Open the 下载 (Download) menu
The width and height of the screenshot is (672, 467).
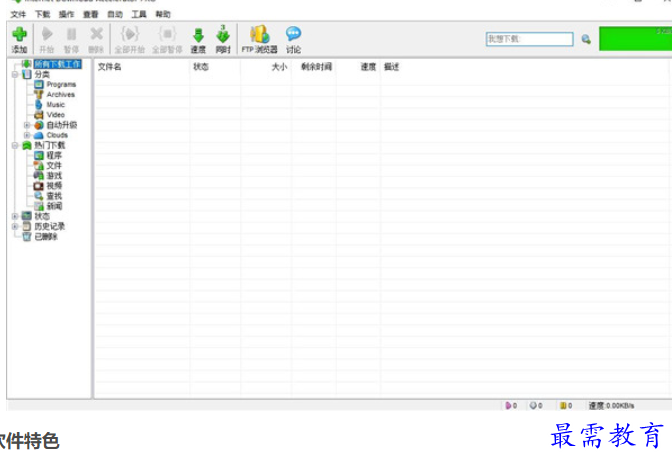42,15
